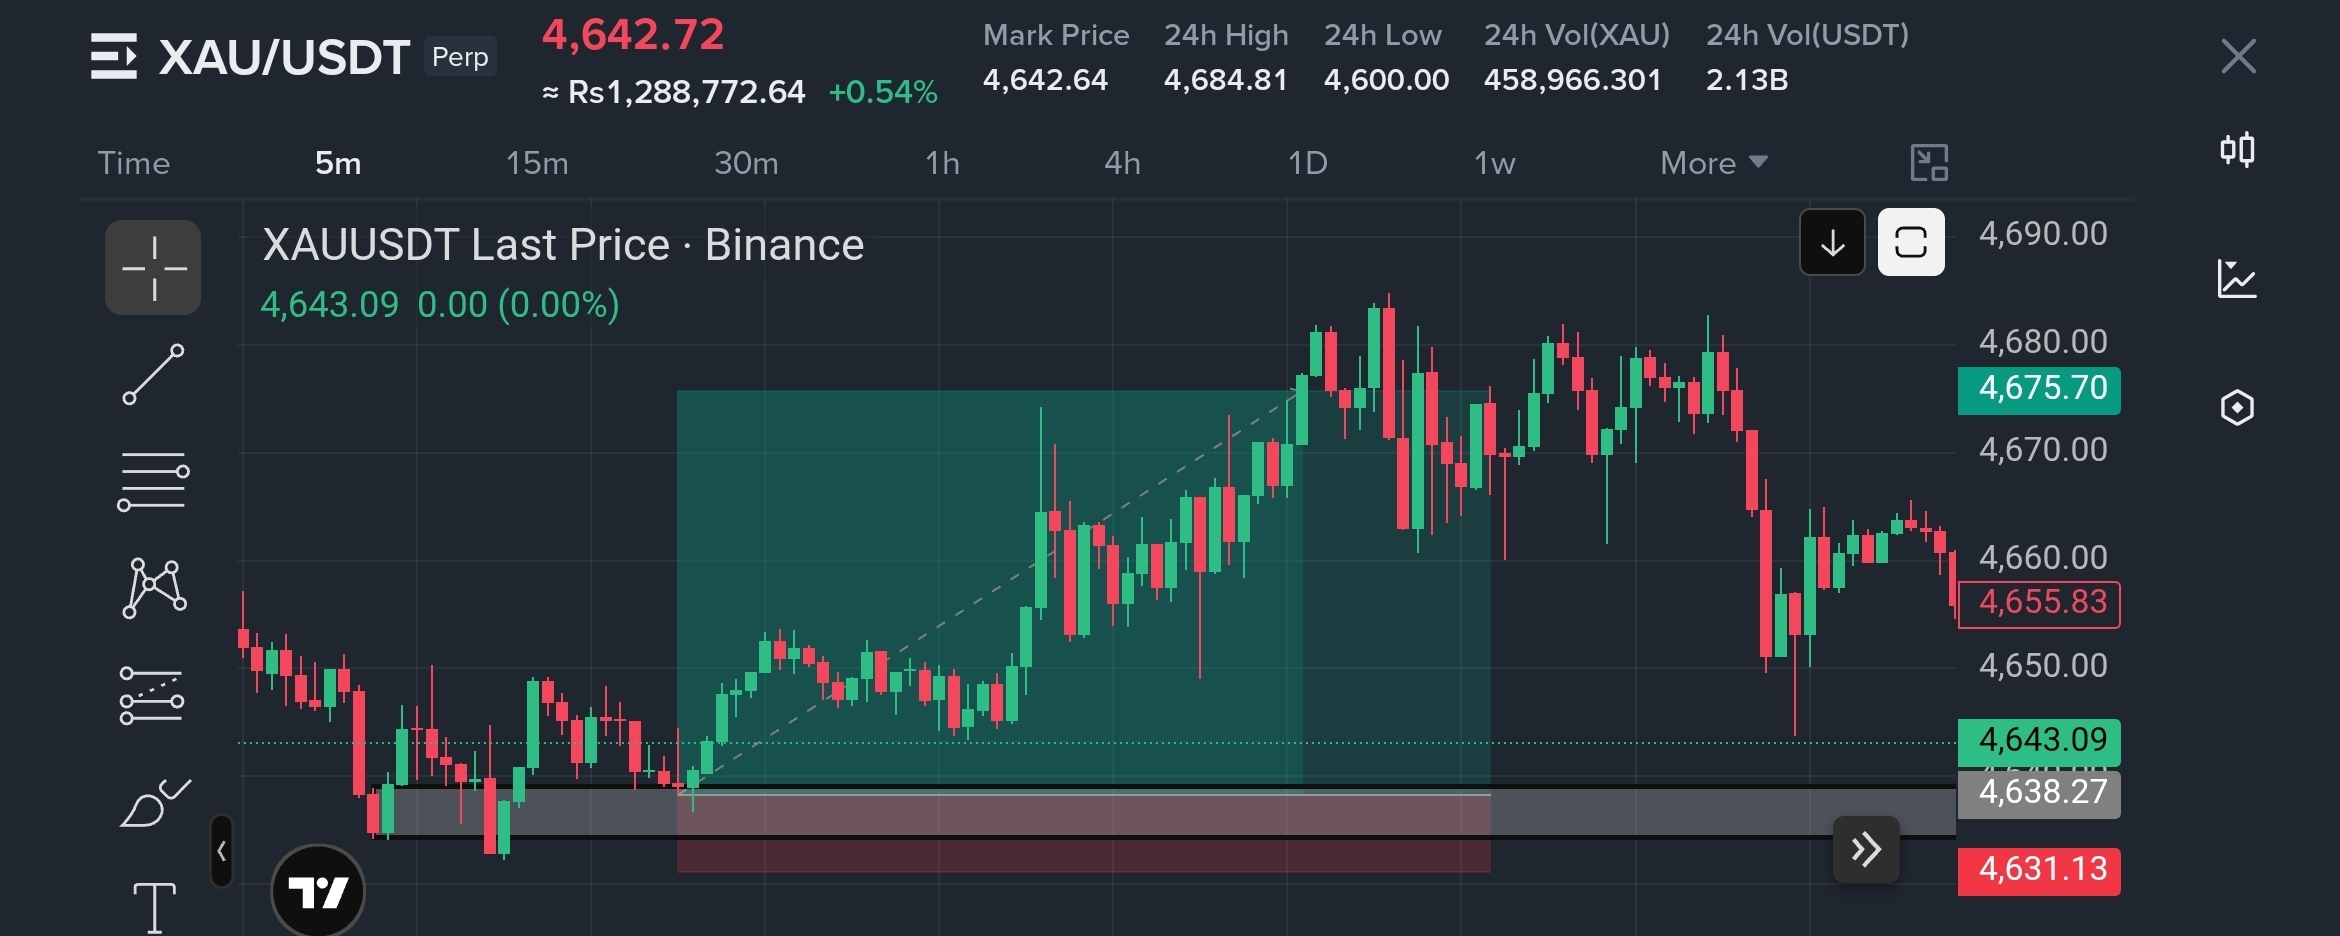
Task: Open the XAU/USDT pair selector
Action: point(284,57)
